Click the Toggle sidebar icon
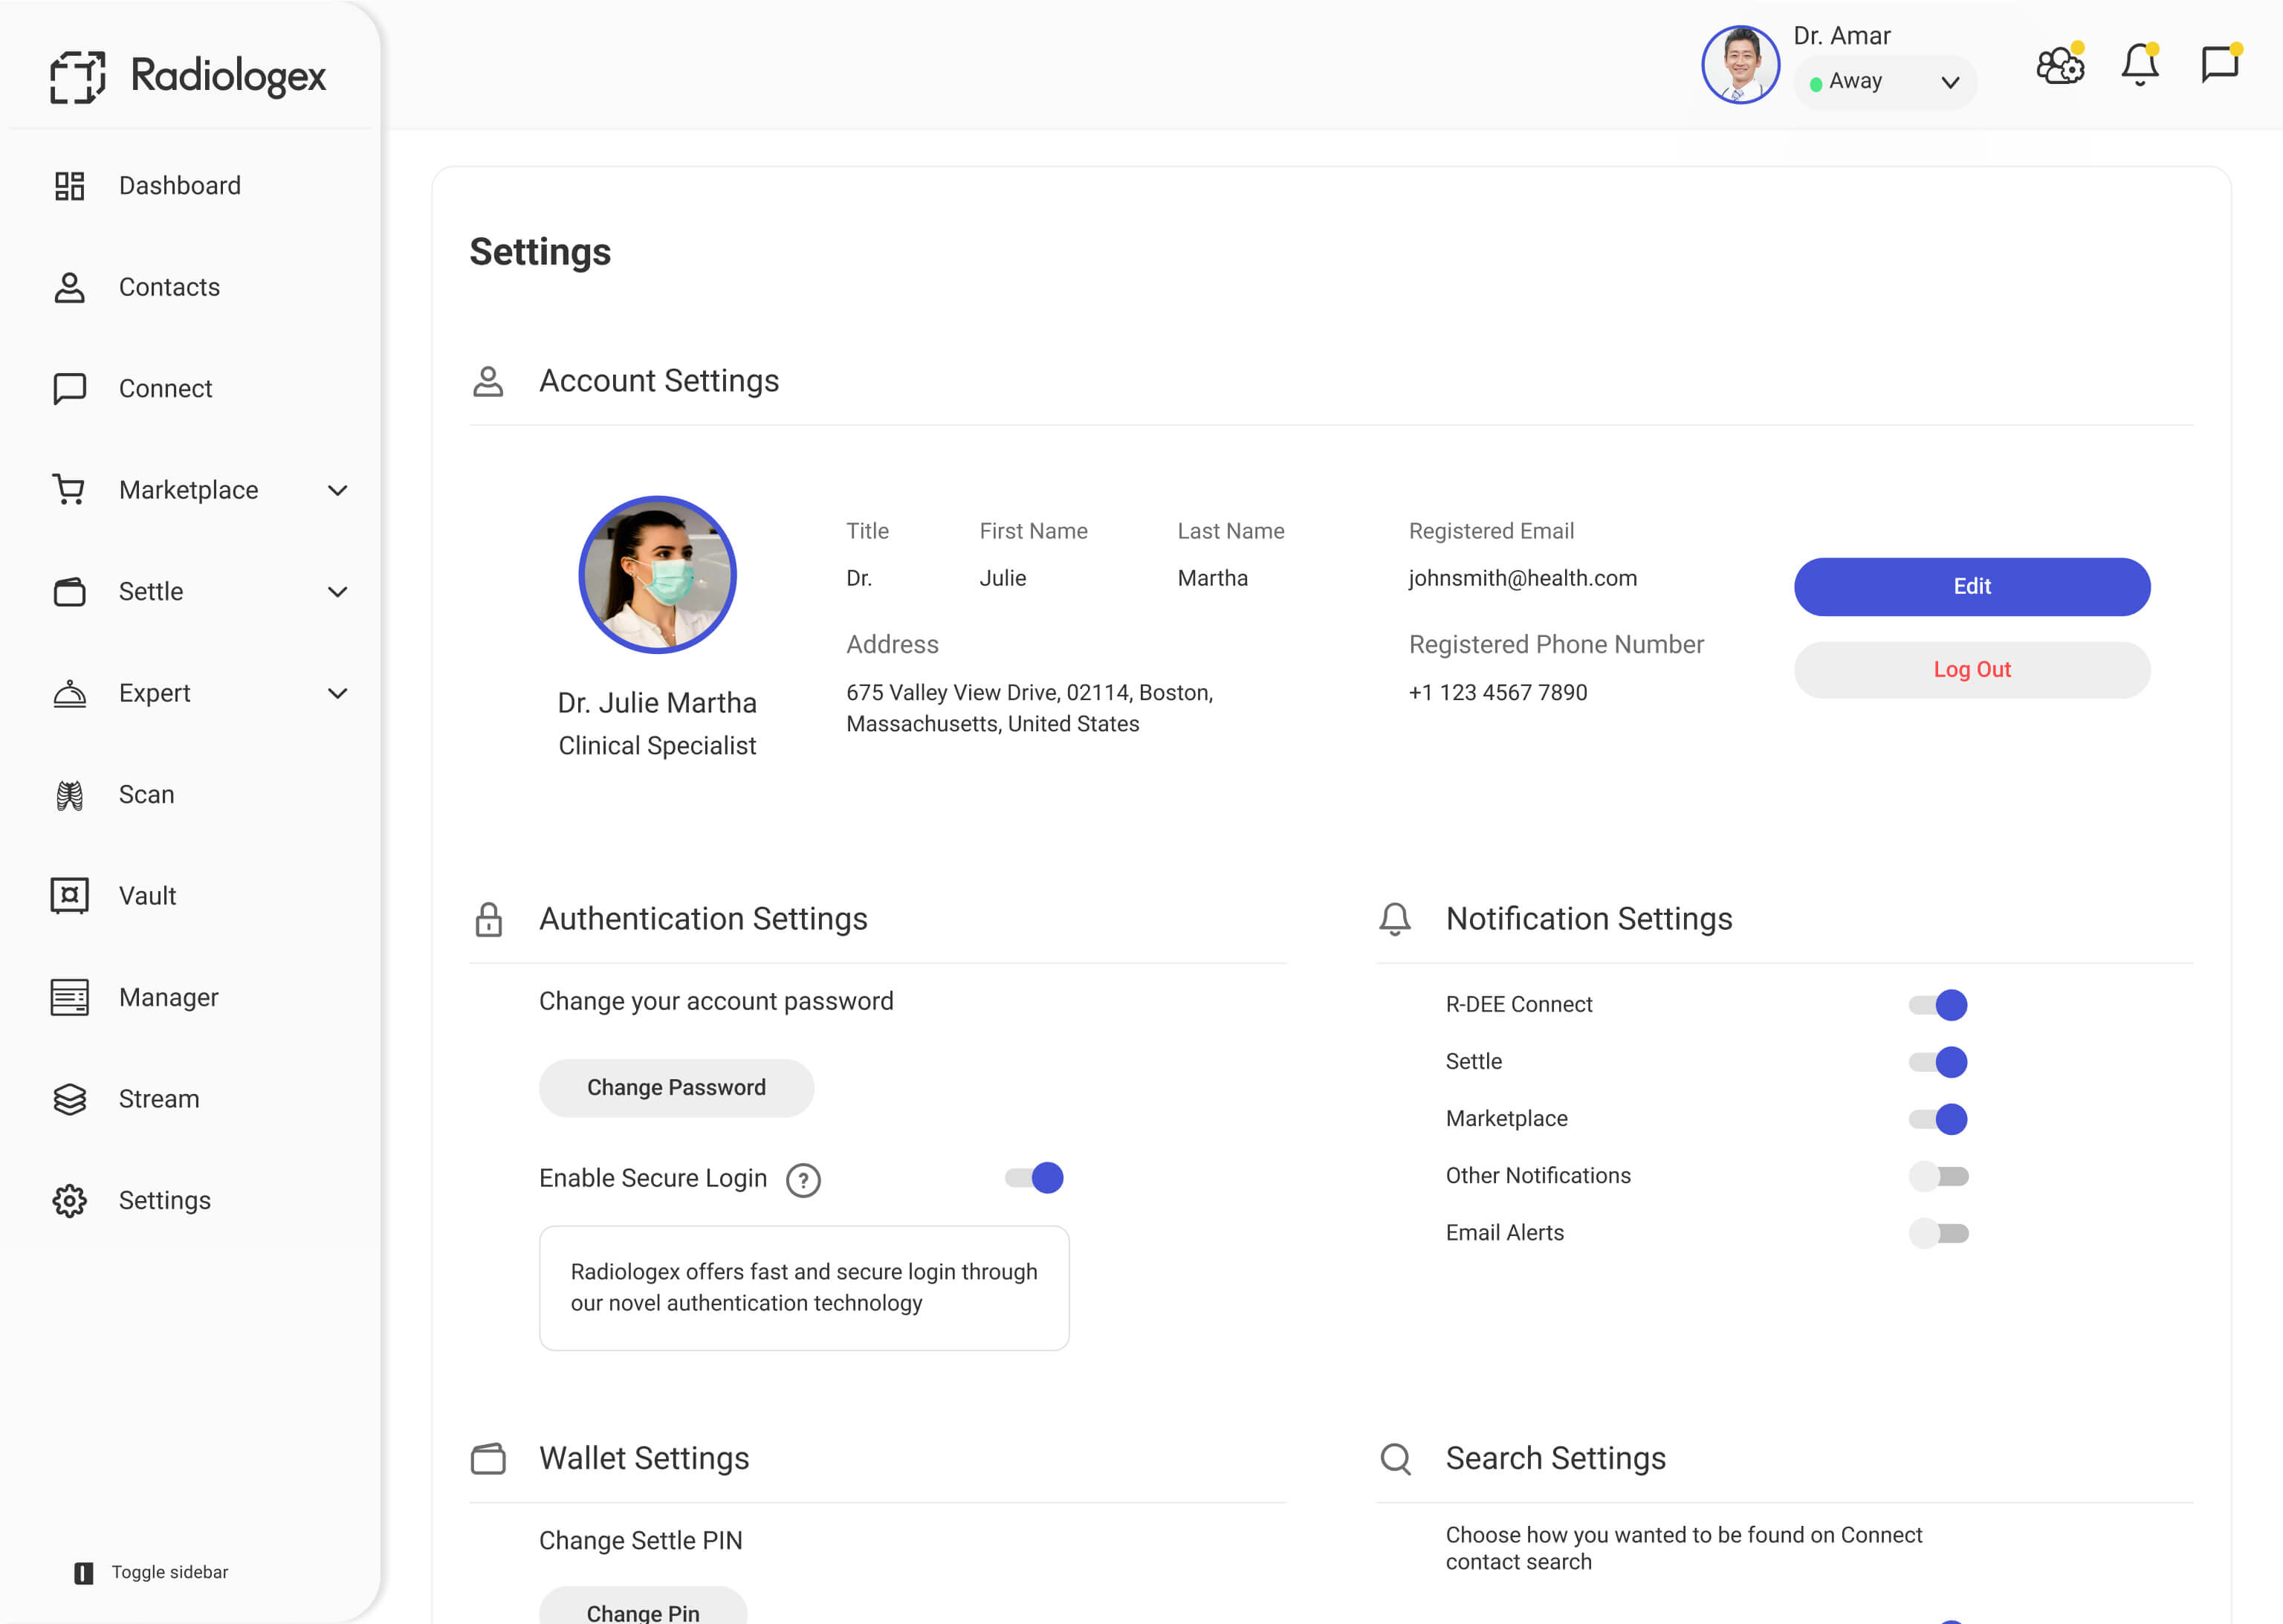The width and height of the screenshot is (2283, 1624). coord(84,1573)
